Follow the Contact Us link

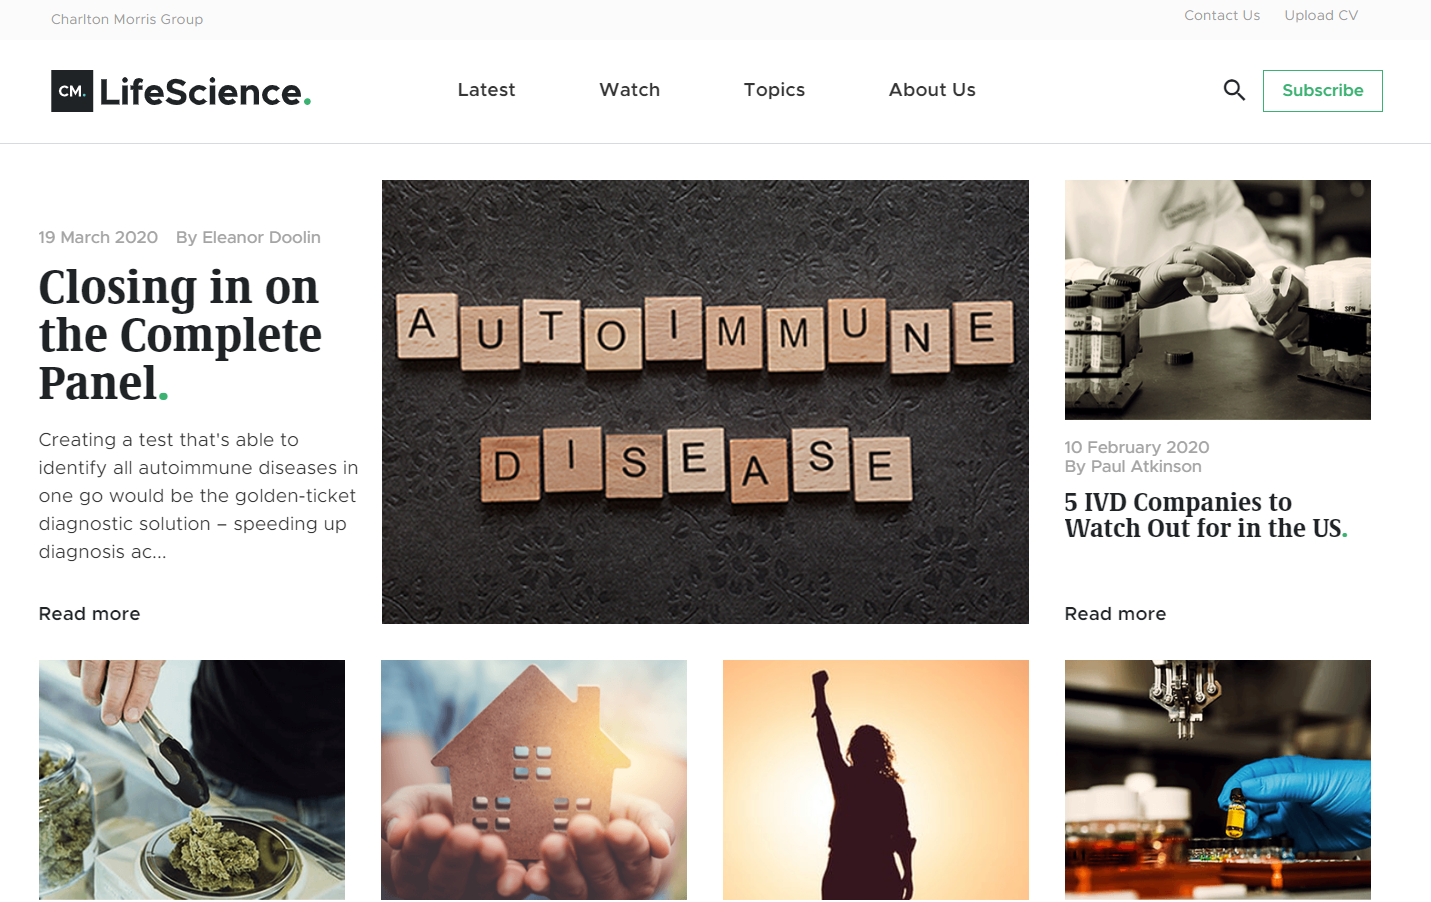1222,15
